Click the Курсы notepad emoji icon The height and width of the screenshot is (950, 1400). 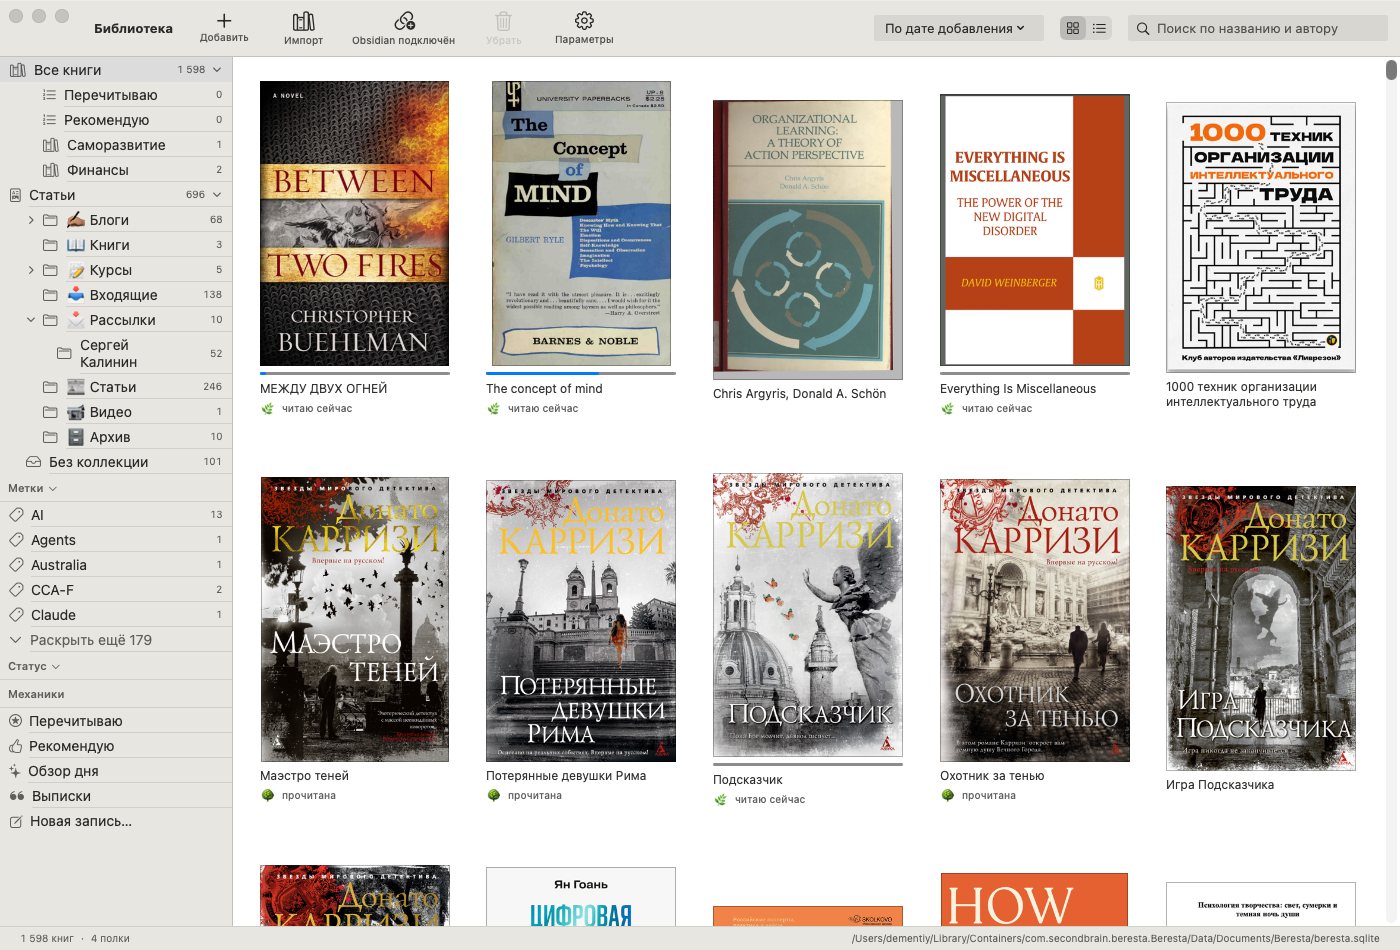coord(76,270)
